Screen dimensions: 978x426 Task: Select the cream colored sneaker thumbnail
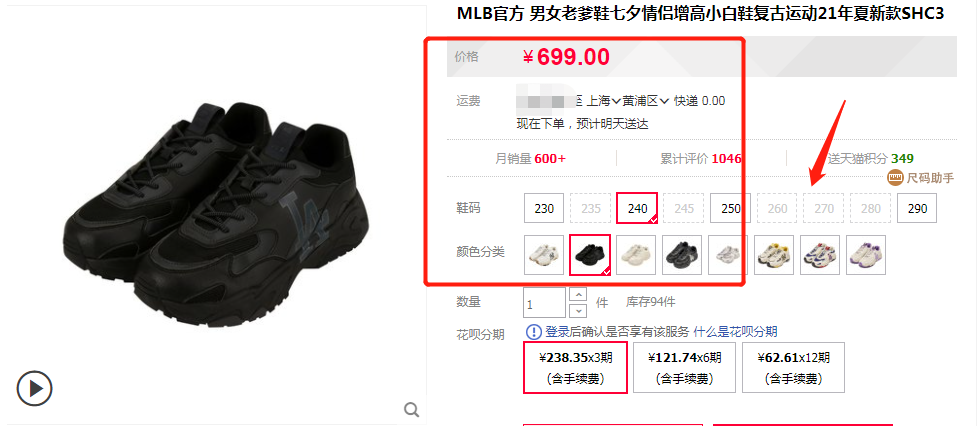pos(636,254)
